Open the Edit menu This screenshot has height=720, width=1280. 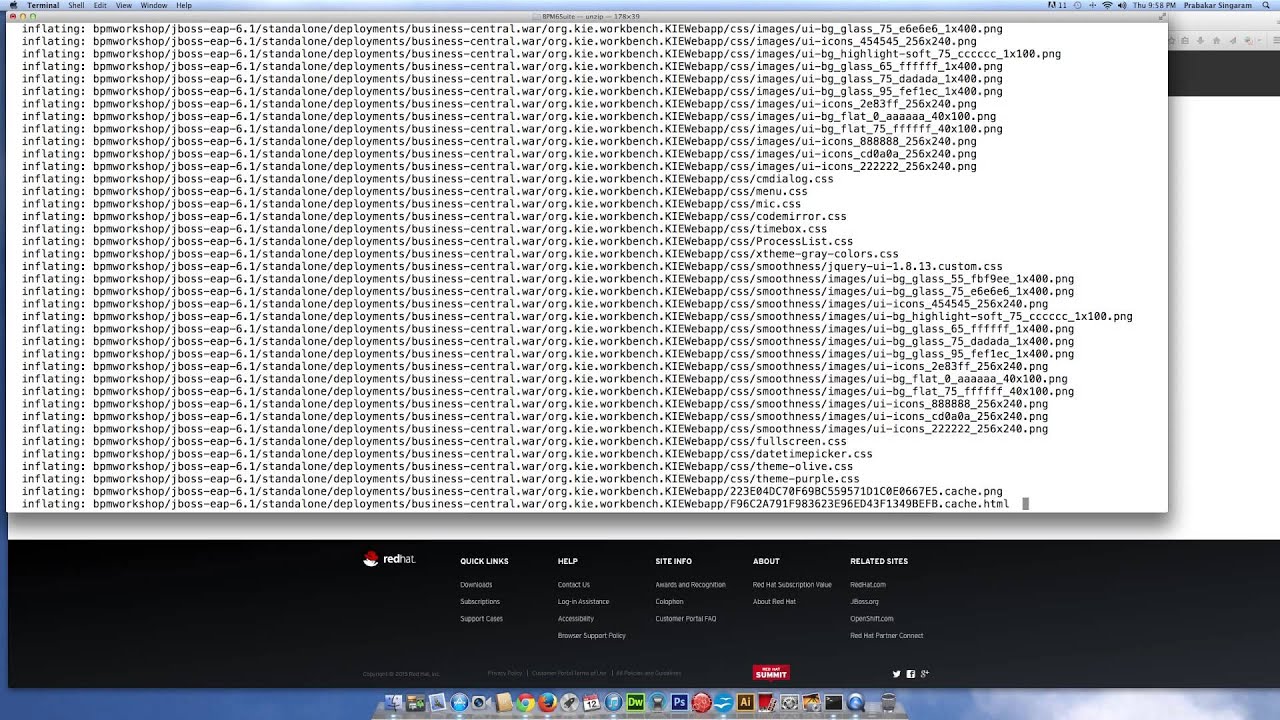(100, 6)
